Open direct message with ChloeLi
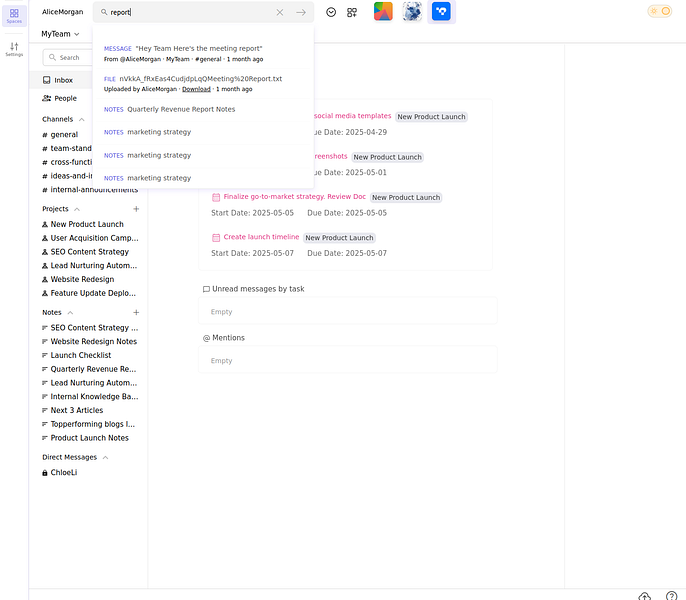The height and width of the screenshot is (600, 686). tap(60, 473)
